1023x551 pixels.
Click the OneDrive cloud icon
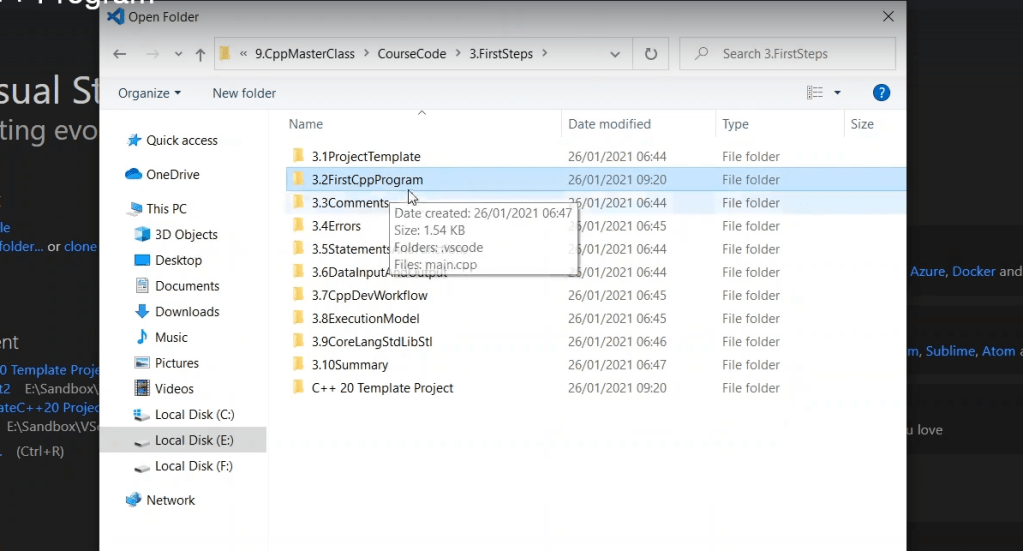133,173
